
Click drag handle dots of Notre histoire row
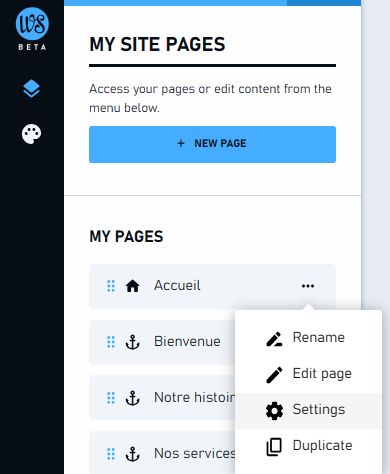111,398
